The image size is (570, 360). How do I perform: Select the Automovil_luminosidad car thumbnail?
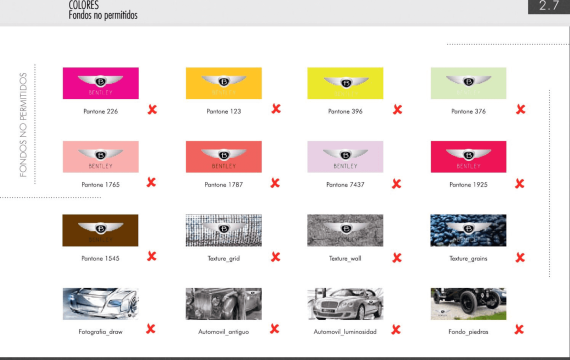[345, 304]
